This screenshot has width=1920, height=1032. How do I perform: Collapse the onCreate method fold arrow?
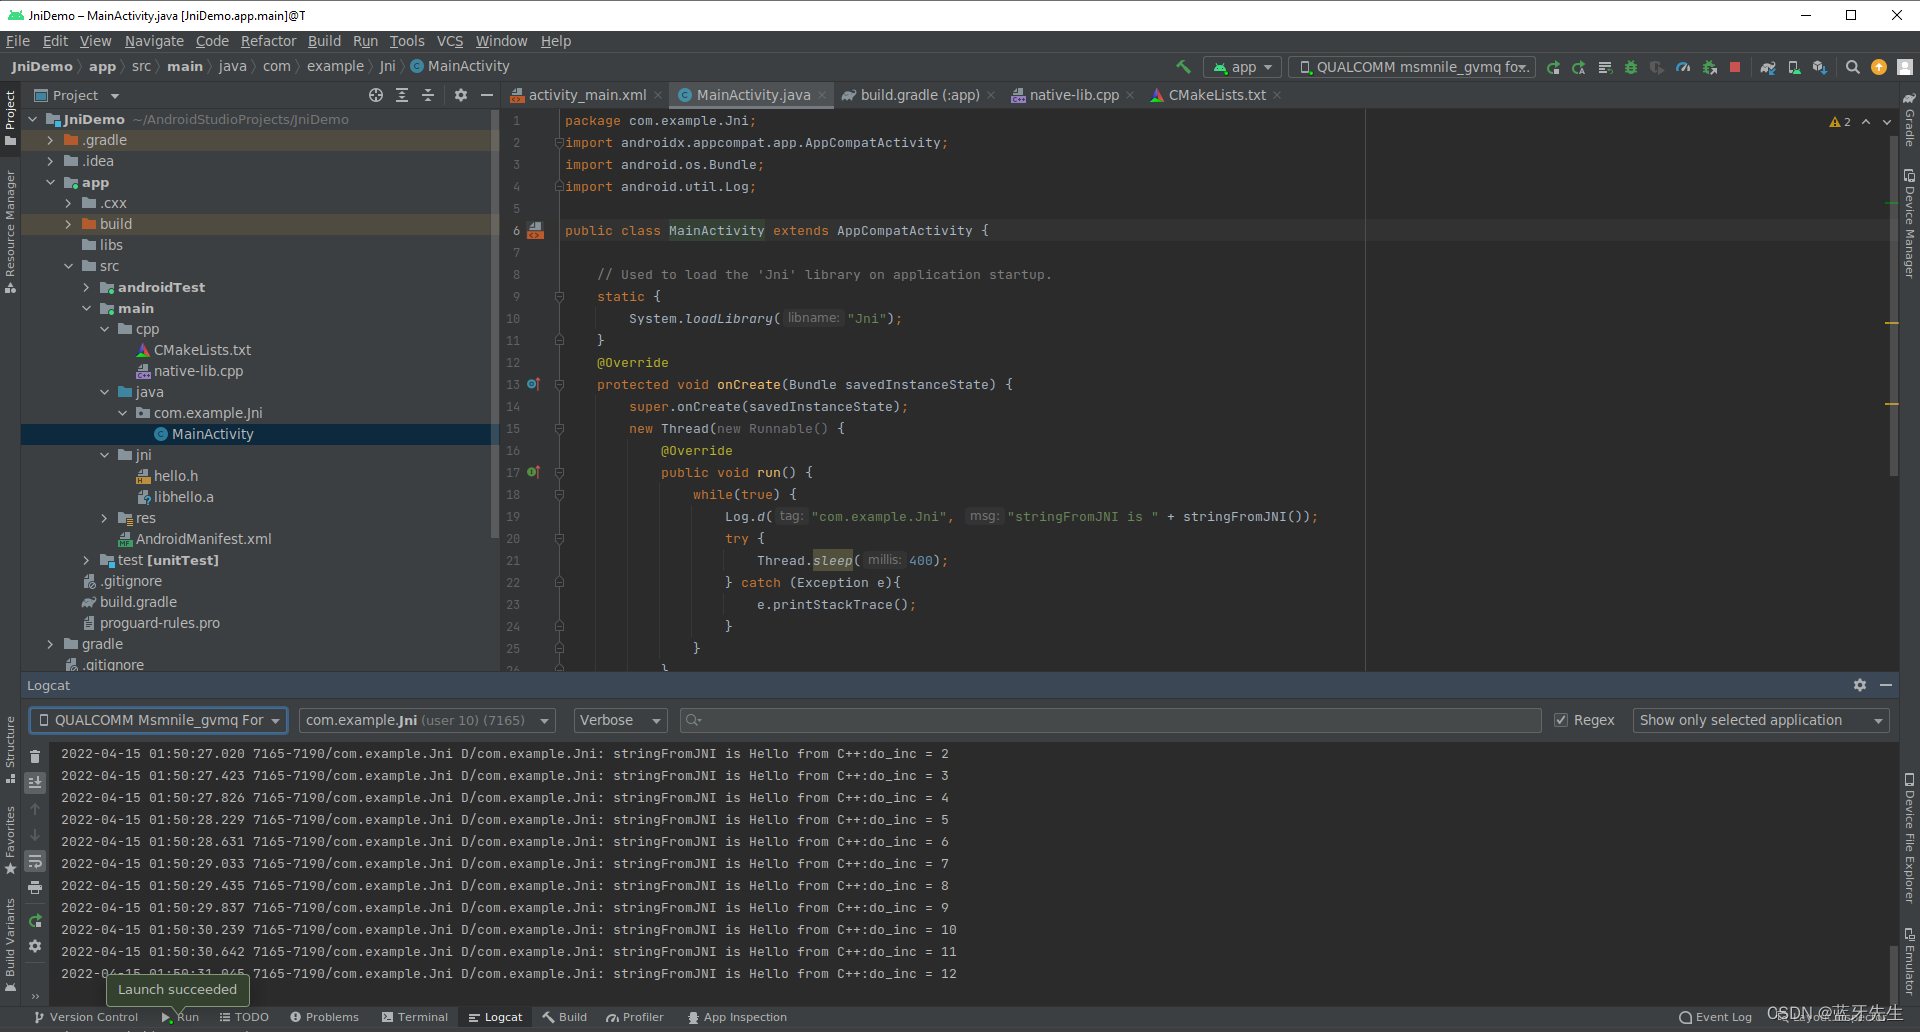[558, 384]
